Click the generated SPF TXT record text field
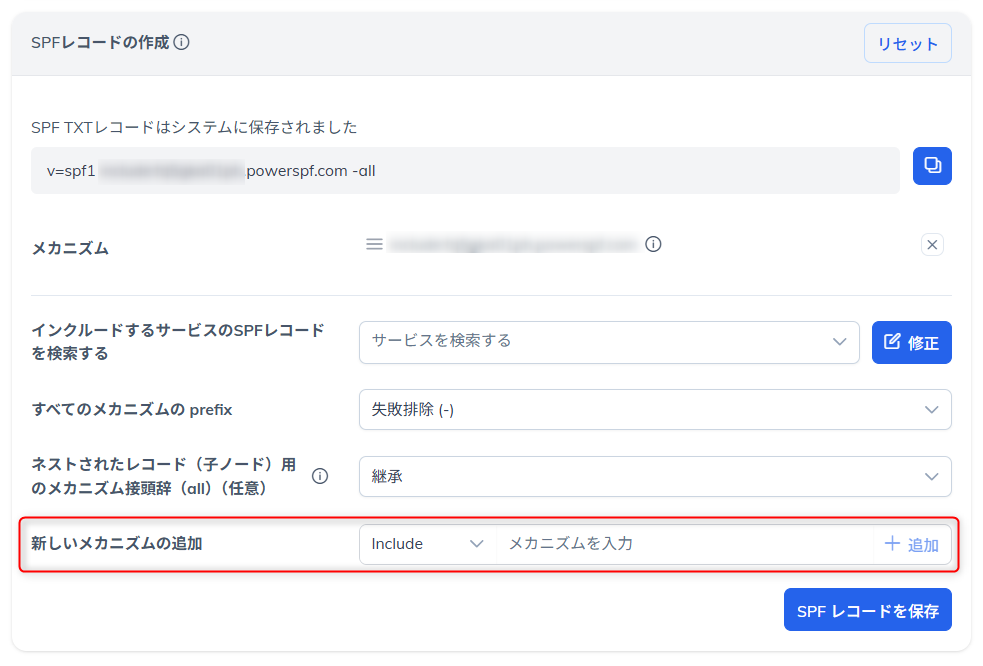Viewport: 983px width, 666px height. 465,170
